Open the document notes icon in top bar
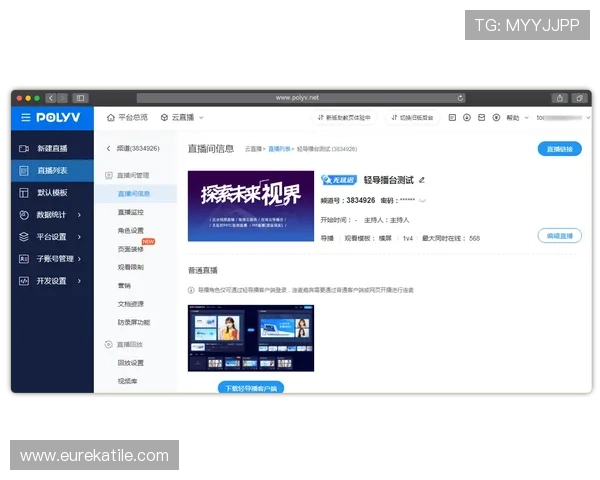Viewport: 600px width, 480px height. click(452, 118)
